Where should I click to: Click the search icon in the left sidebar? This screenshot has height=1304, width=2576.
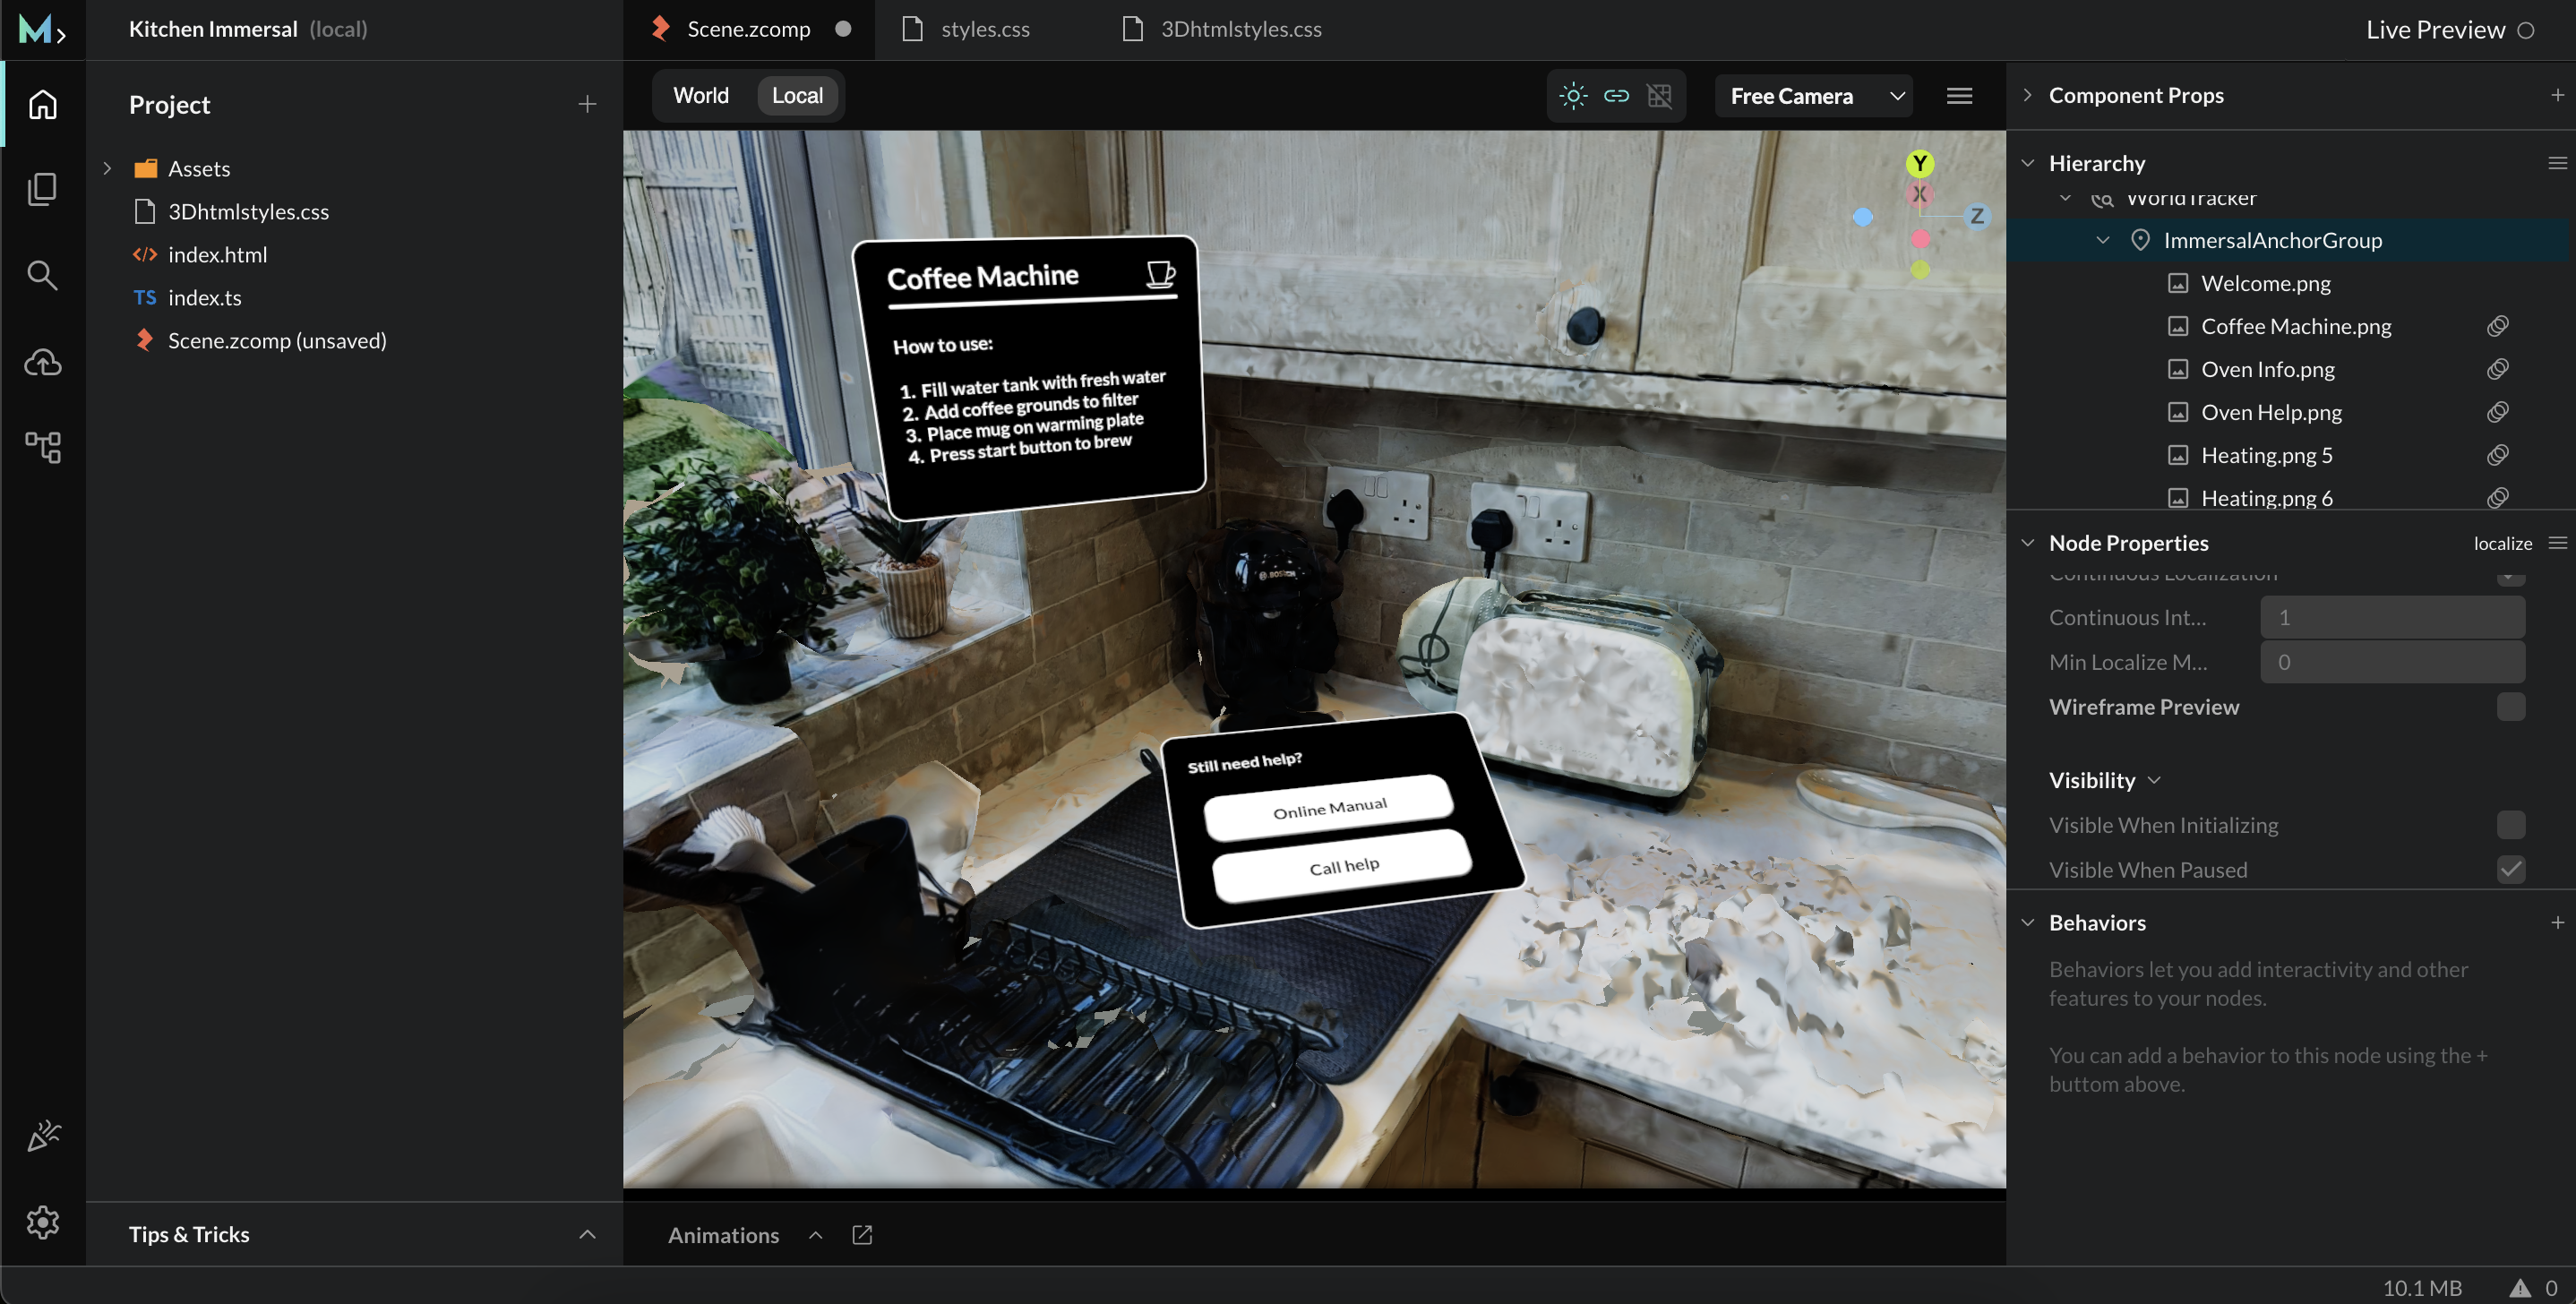pos(43,276)
